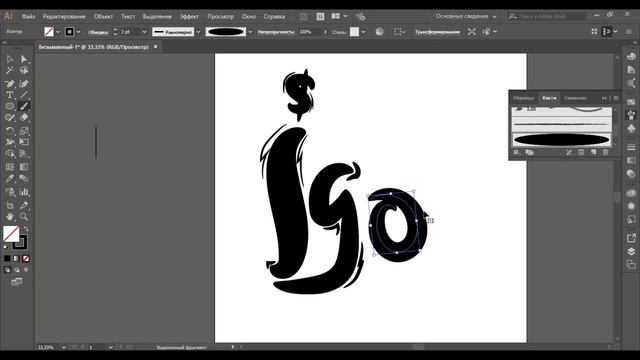Open the Окно menu

click(249, 16)
